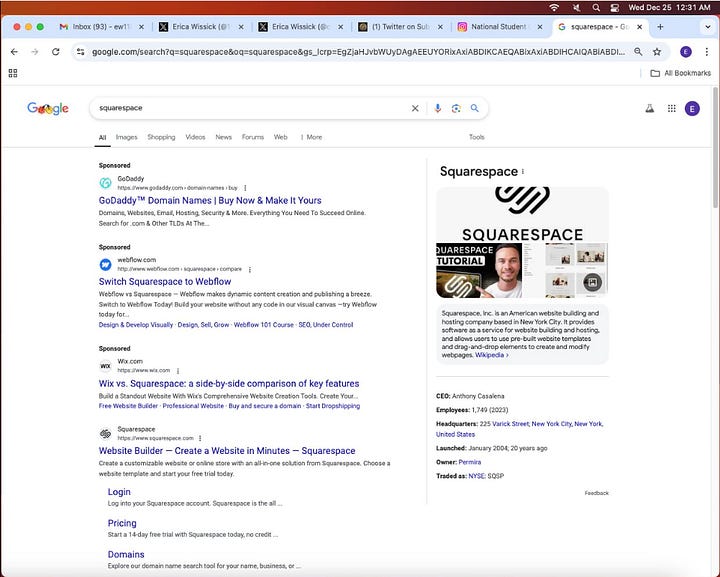Viewport: 720px width, 577px height.
Task: Click the Squarespace favicon in the result
Action: point(106,433)
